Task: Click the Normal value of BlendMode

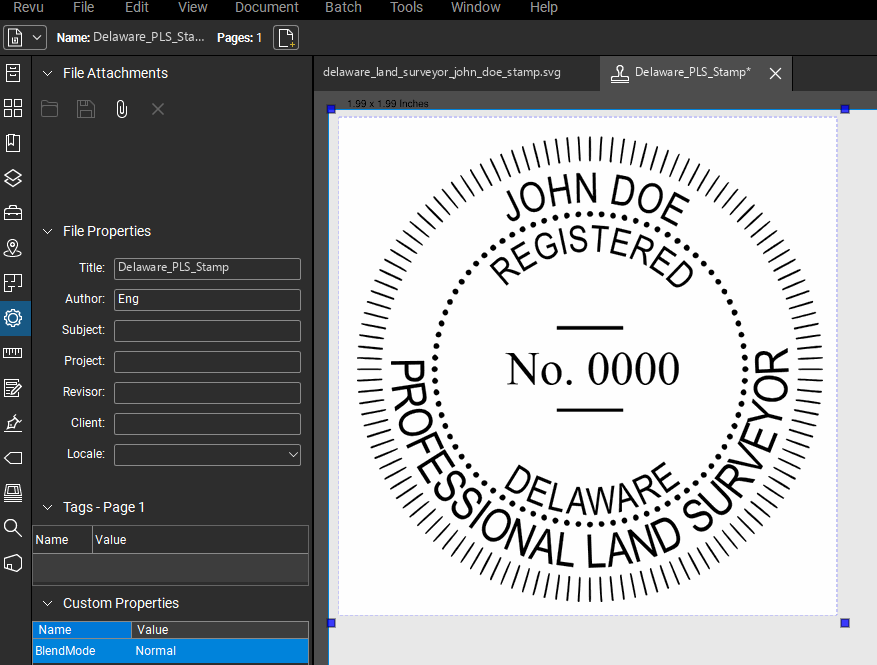Action: tap(155, 651)
